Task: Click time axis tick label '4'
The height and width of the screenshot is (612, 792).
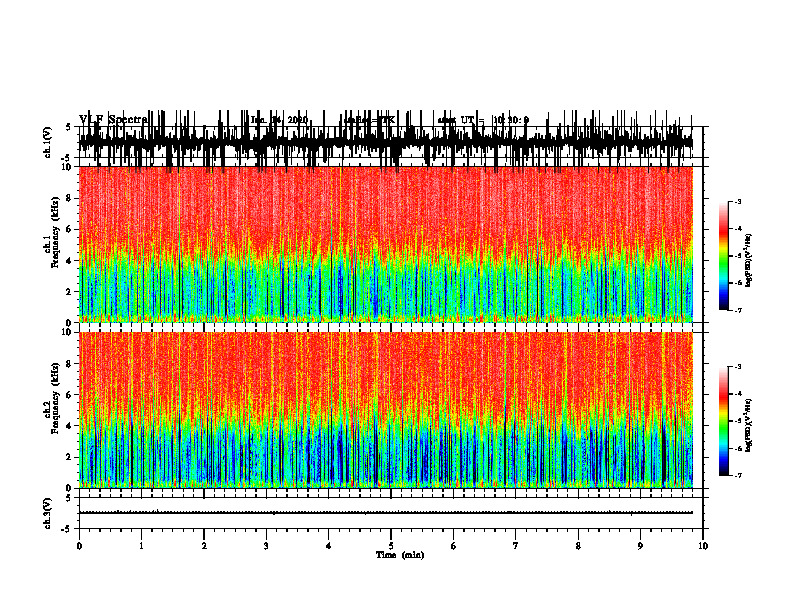Action: 329,546
